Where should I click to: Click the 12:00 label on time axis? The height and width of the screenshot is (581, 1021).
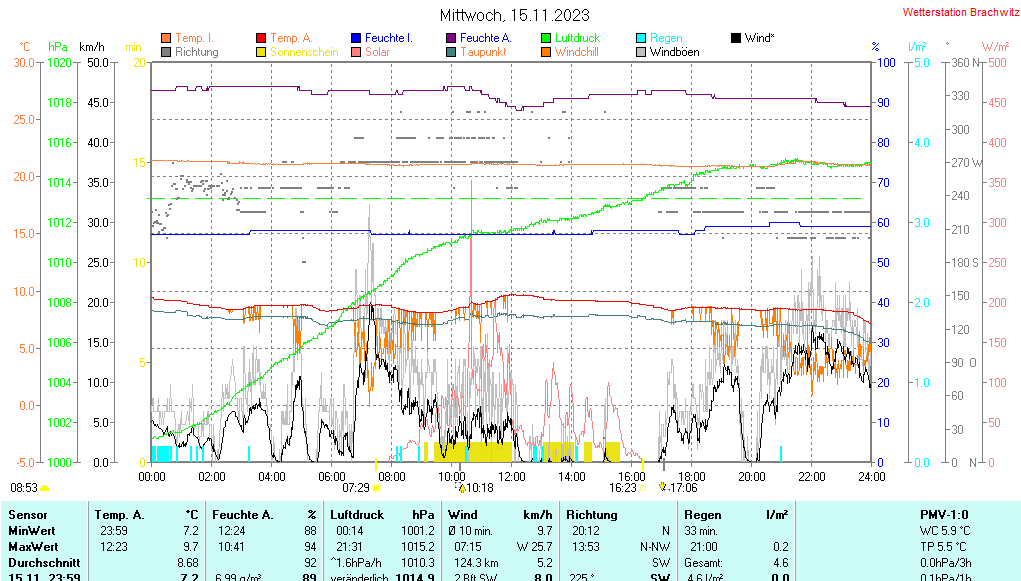click(x=511, y=476)
